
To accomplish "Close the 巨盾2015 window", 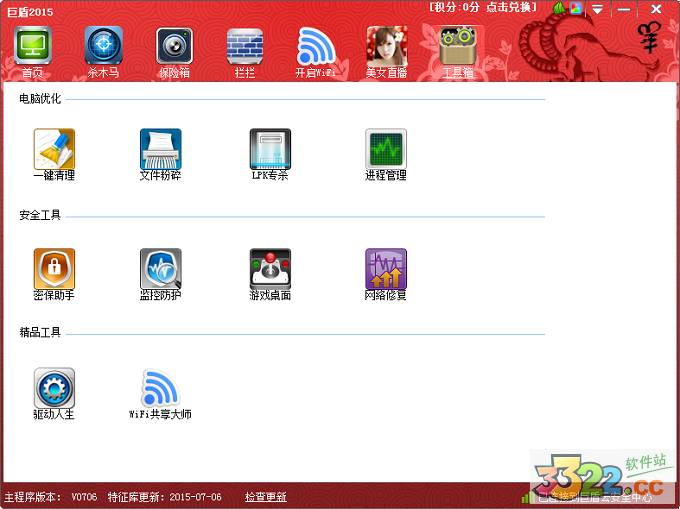I will pyautogui.click(x=656, y=9).
